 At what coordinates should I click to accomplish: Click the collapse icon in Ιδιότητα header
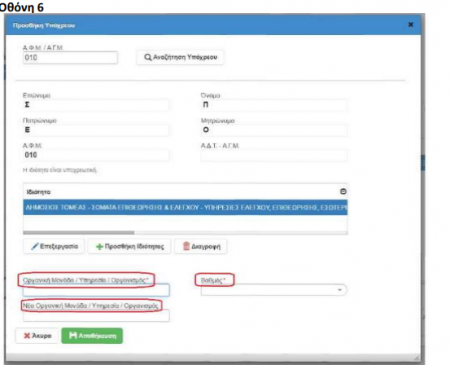(343, 191)
